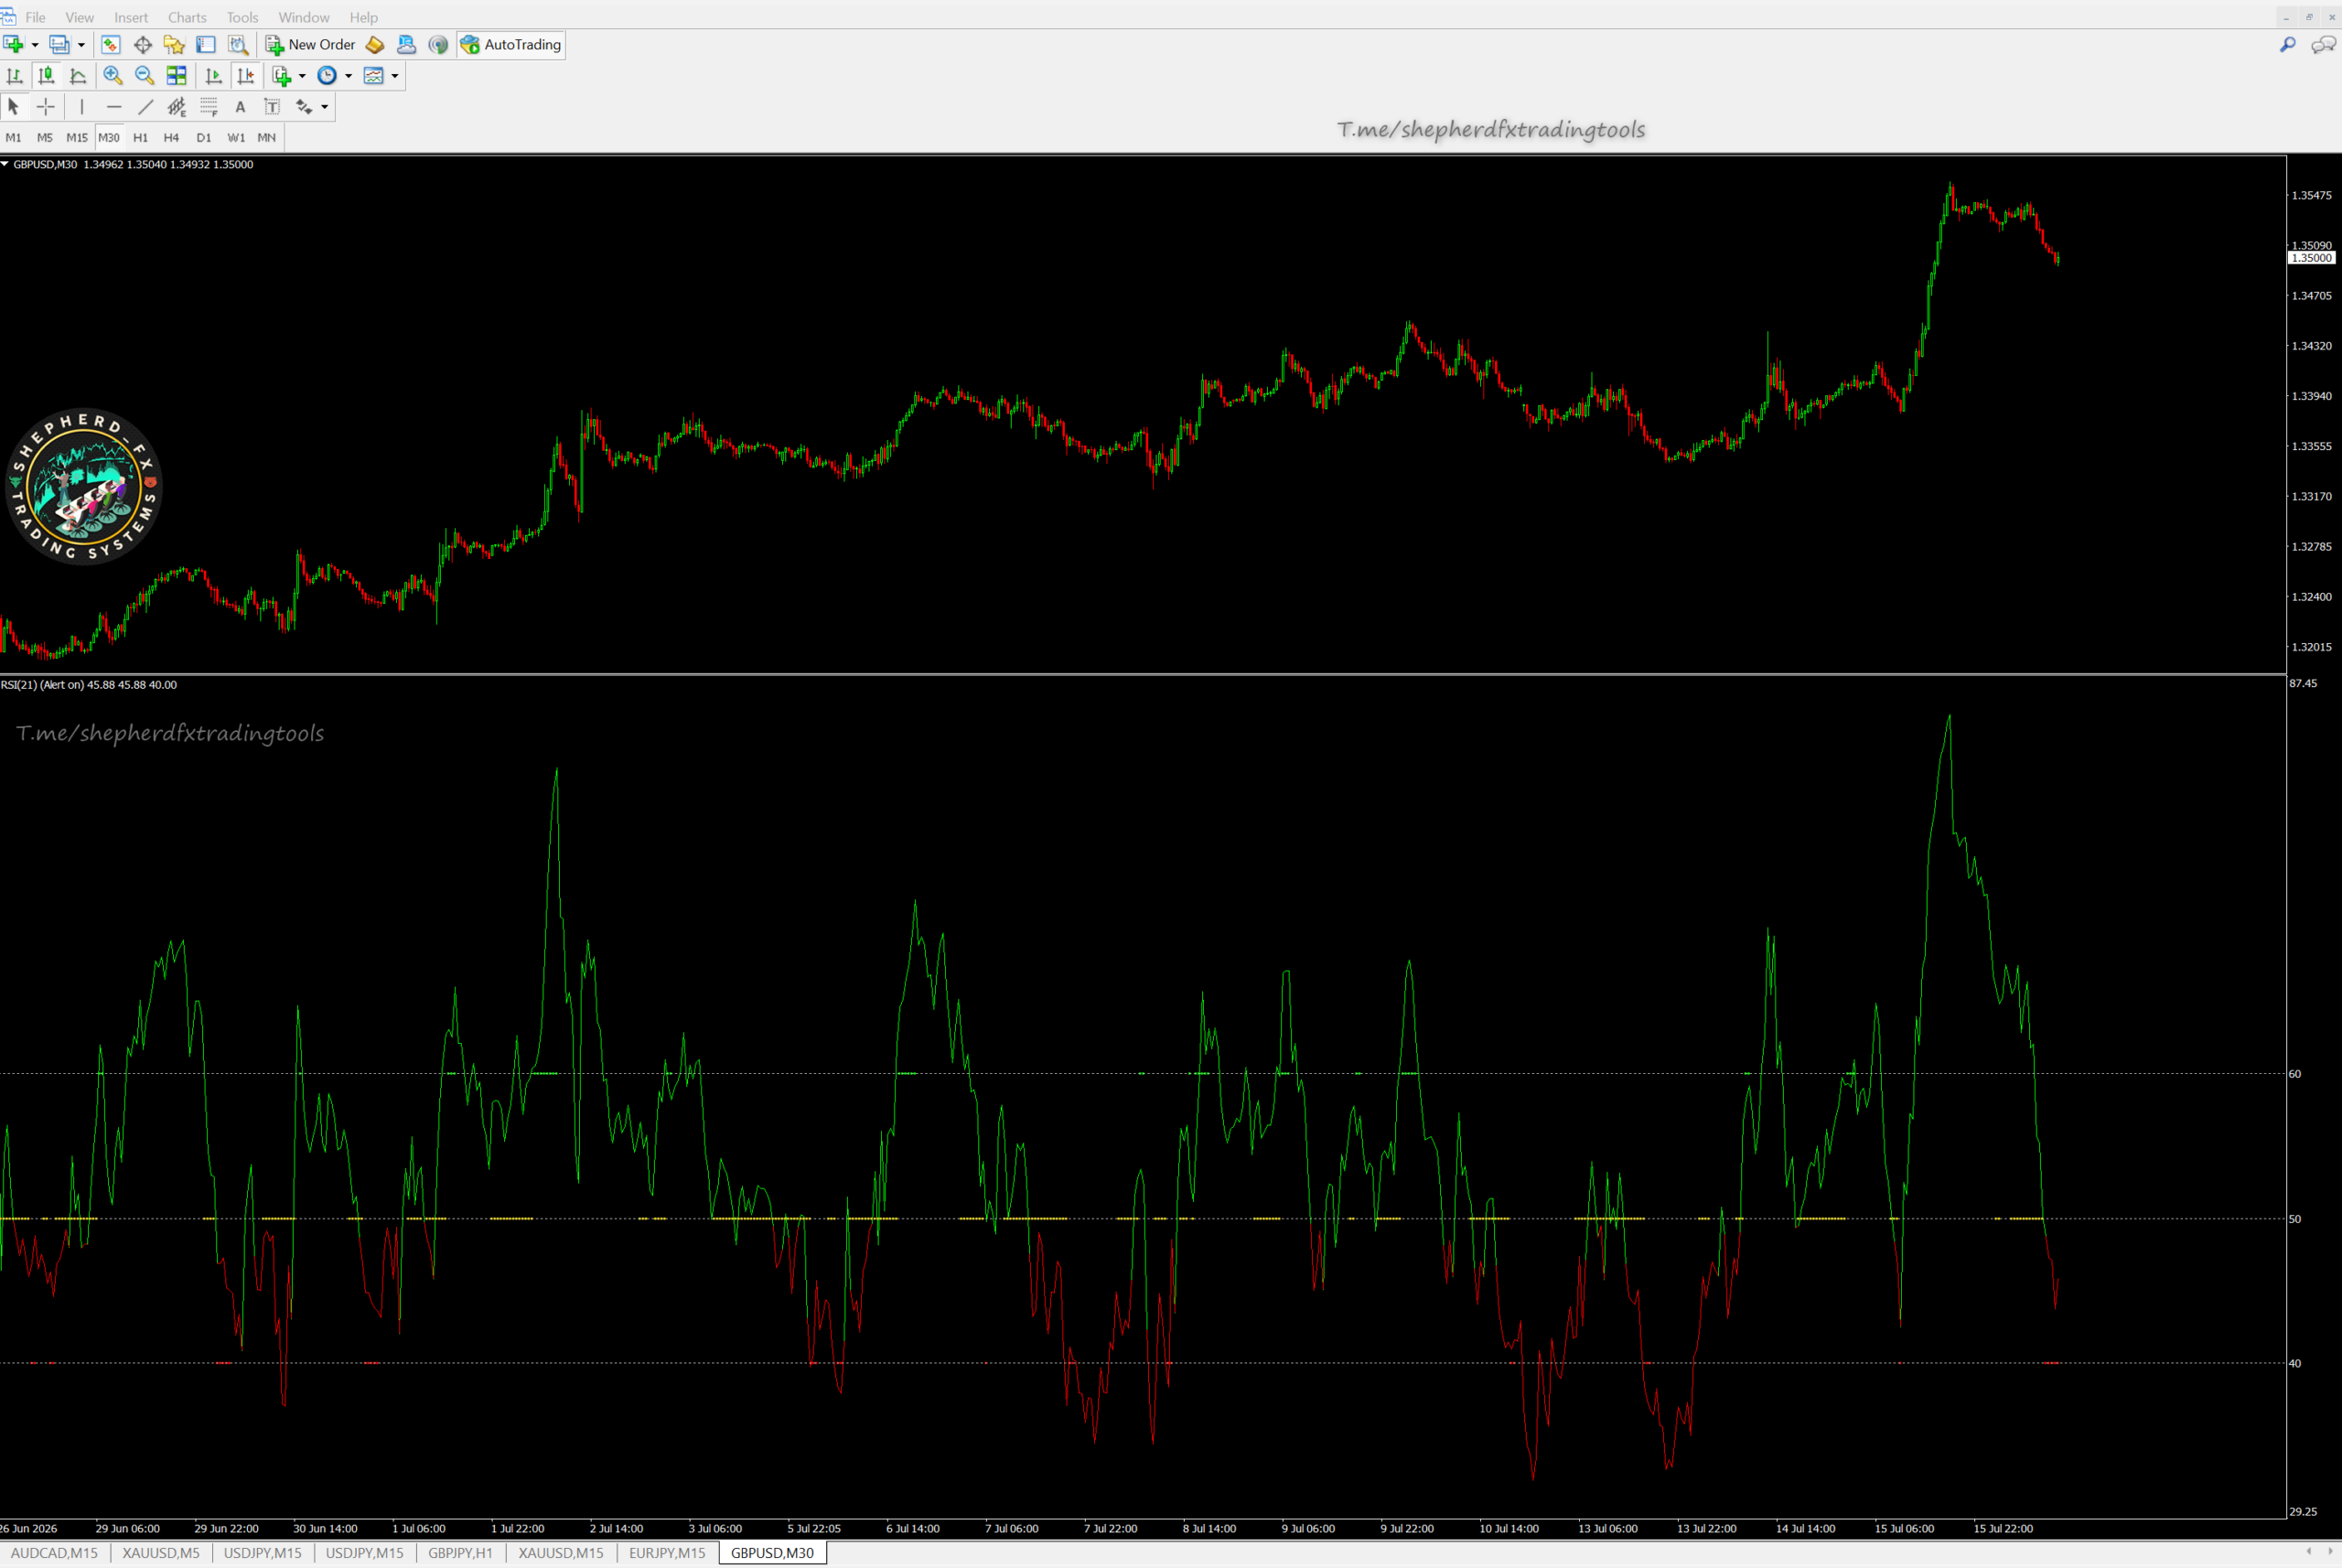The width and height of the screenshot is (2342, 1568).
Task: Switch timeframe to M15
Action: (77, 138)
